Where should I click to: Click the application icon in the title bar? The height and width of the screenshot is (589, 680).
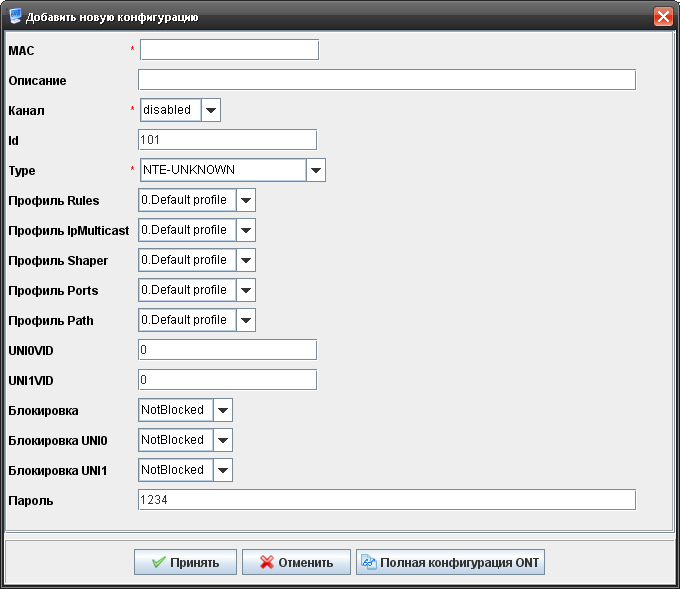[x=15, y=16]
